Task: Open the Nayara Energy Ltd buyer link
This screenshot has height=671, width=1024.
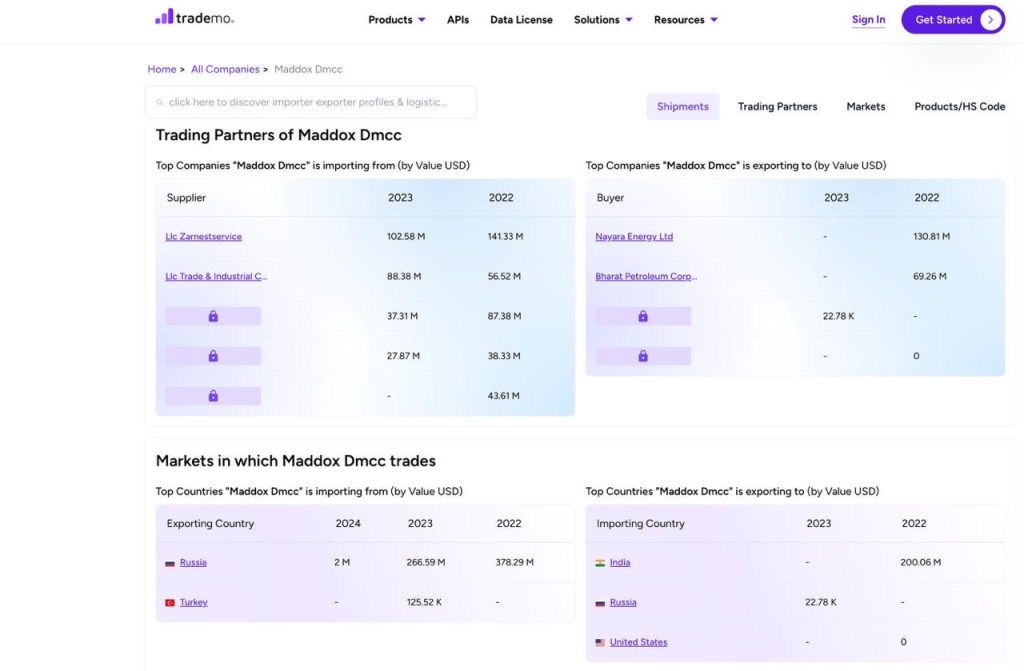Action: point(634,237)
